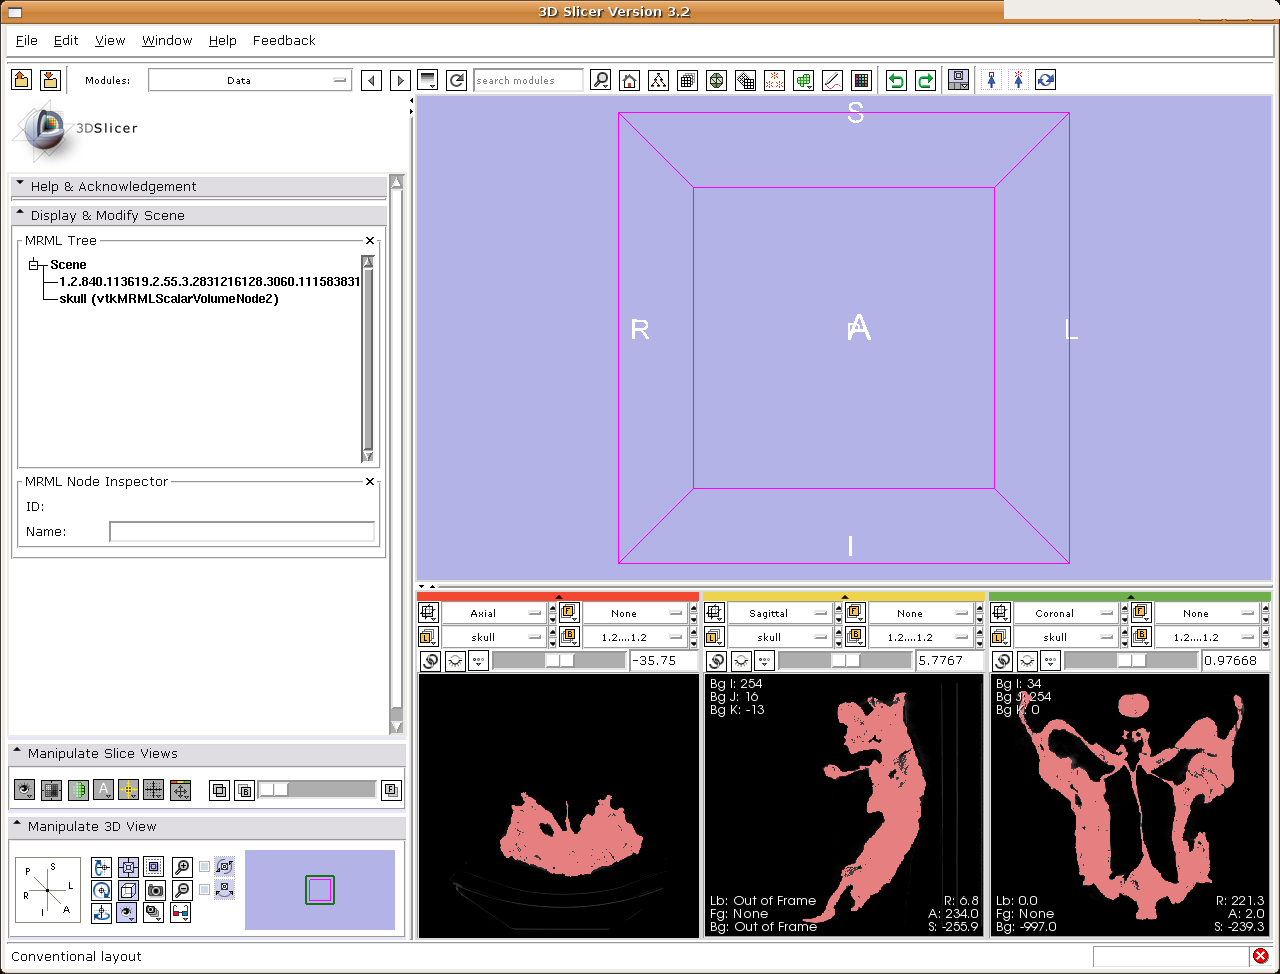
Task: Toggle slice visibility eye in Sagittal viewer
Action: [741, 661]
